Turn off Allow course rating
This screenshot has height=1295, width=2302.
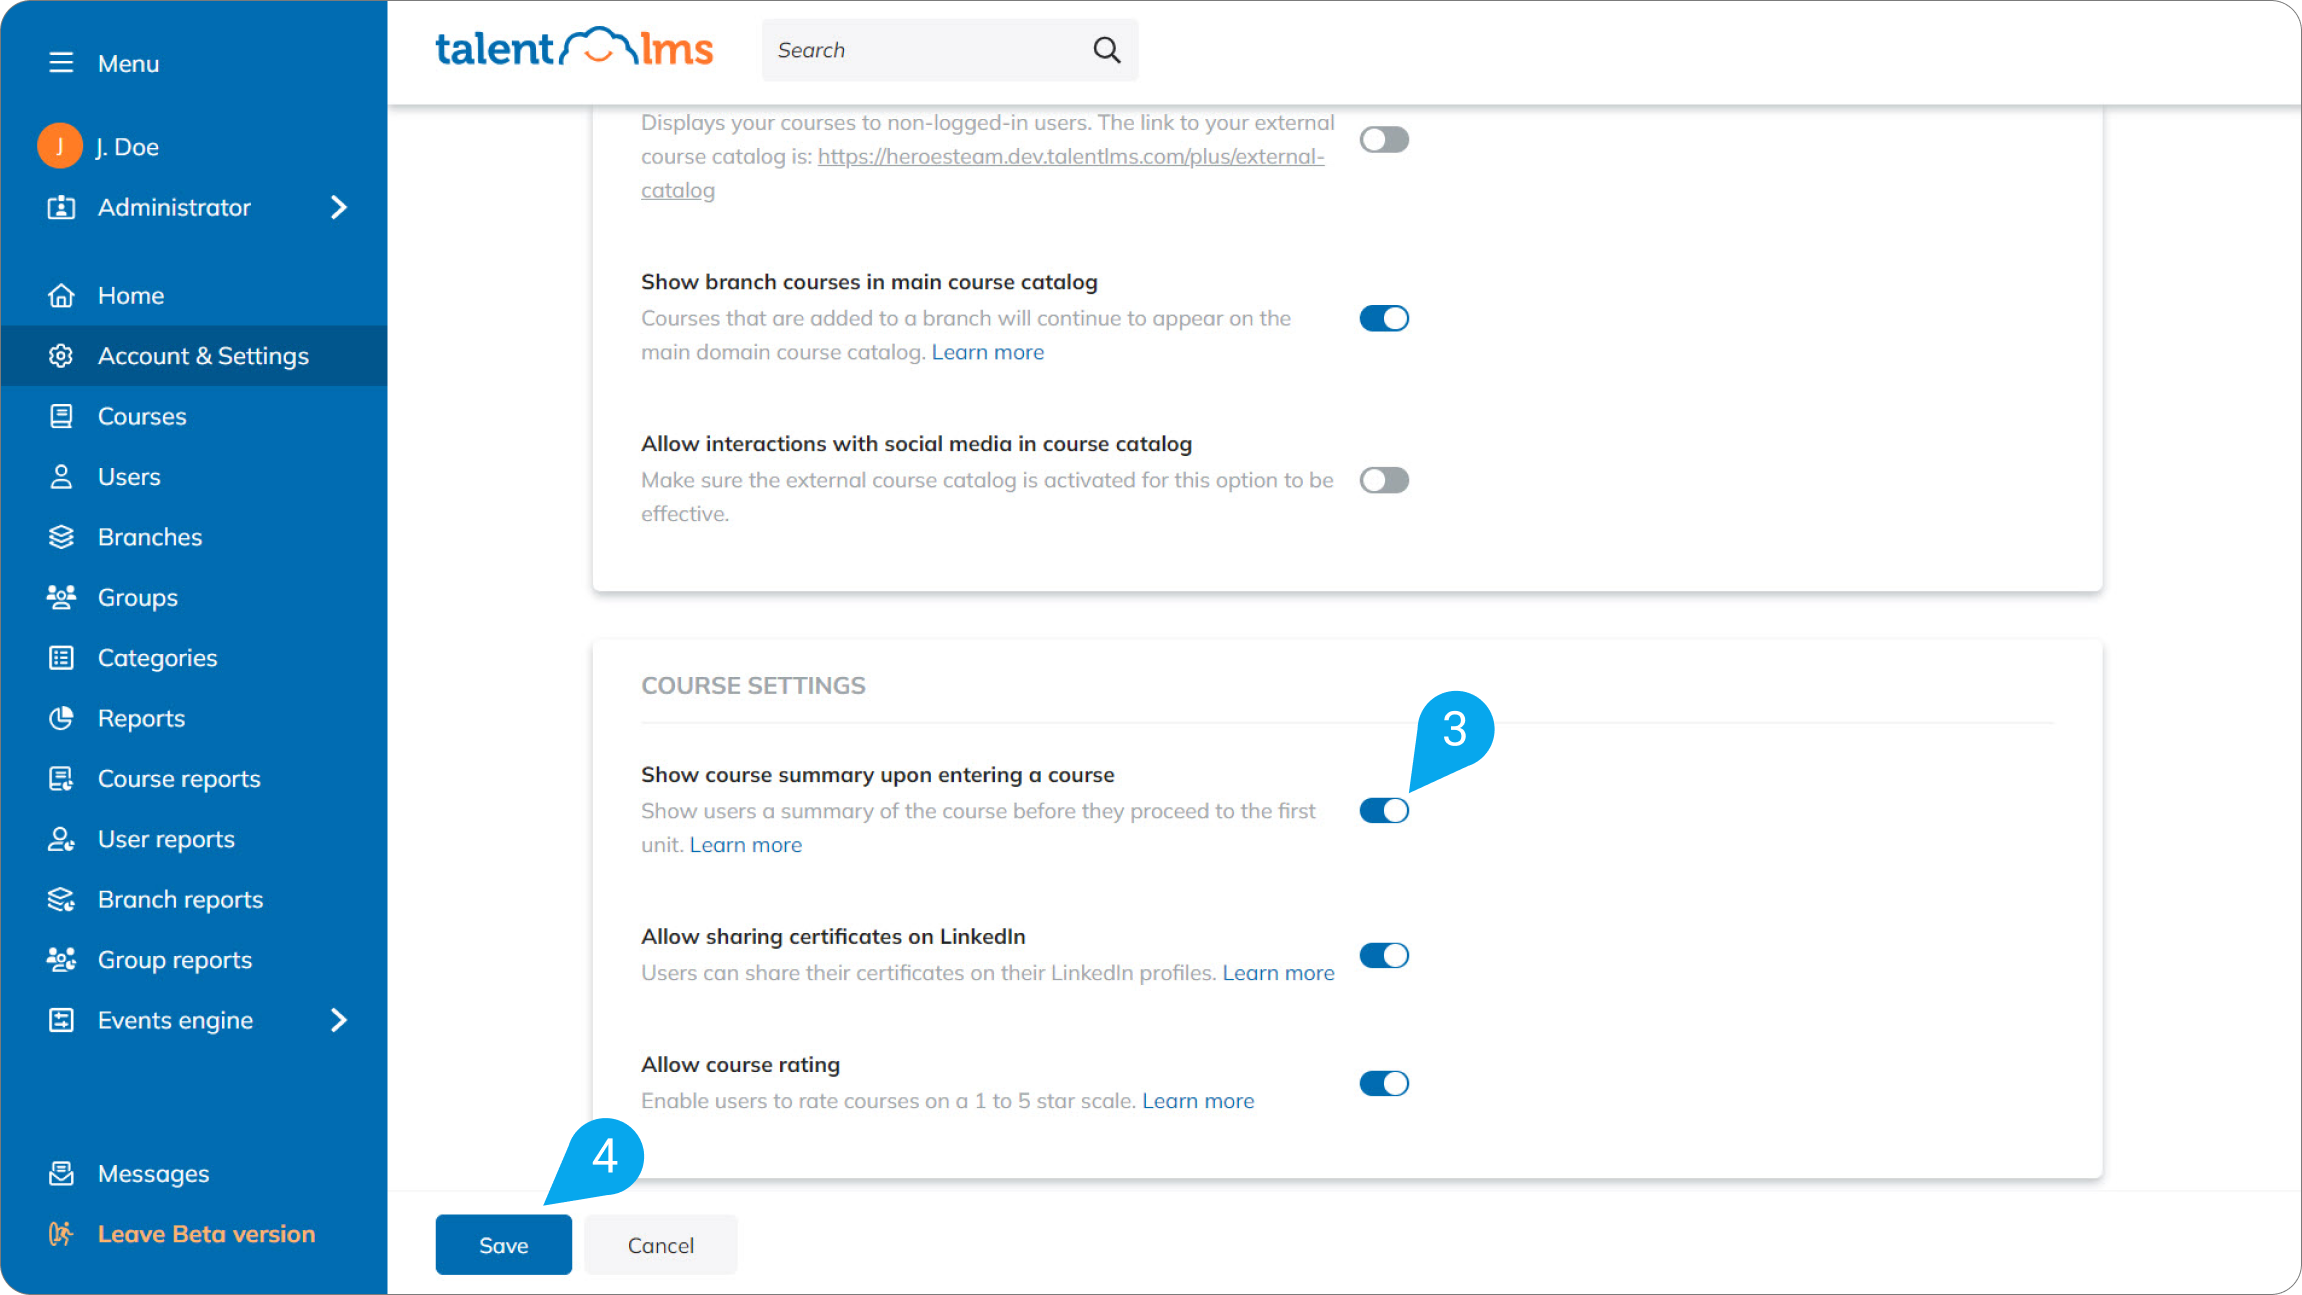coord(1383,1083)
